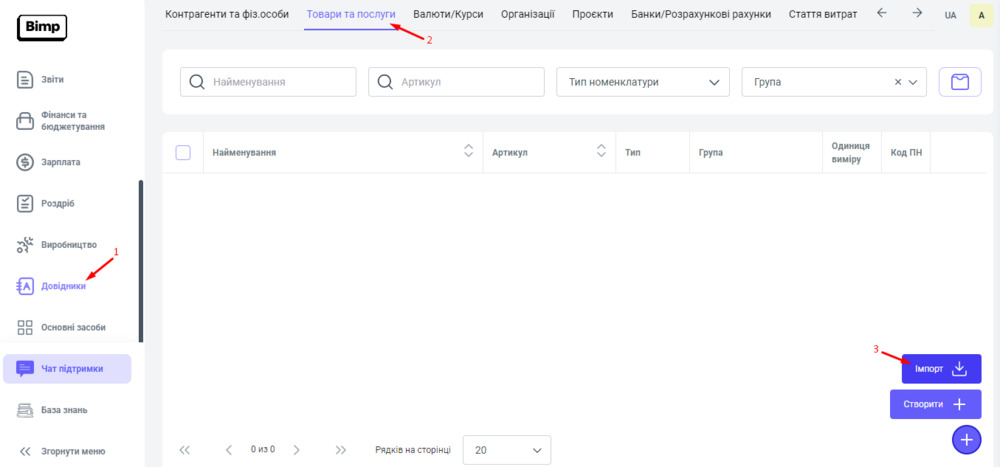The height and width of the screenshot is (467, 1000).
Task: Click the archive envelope icon button
Action: (x=960, y=82)
